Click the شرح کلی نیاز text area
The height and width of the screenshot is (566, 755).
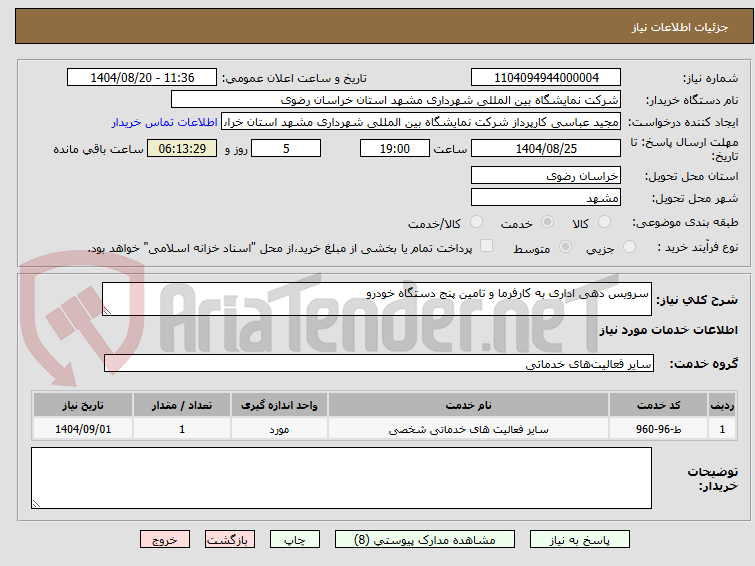click(377, 299)
